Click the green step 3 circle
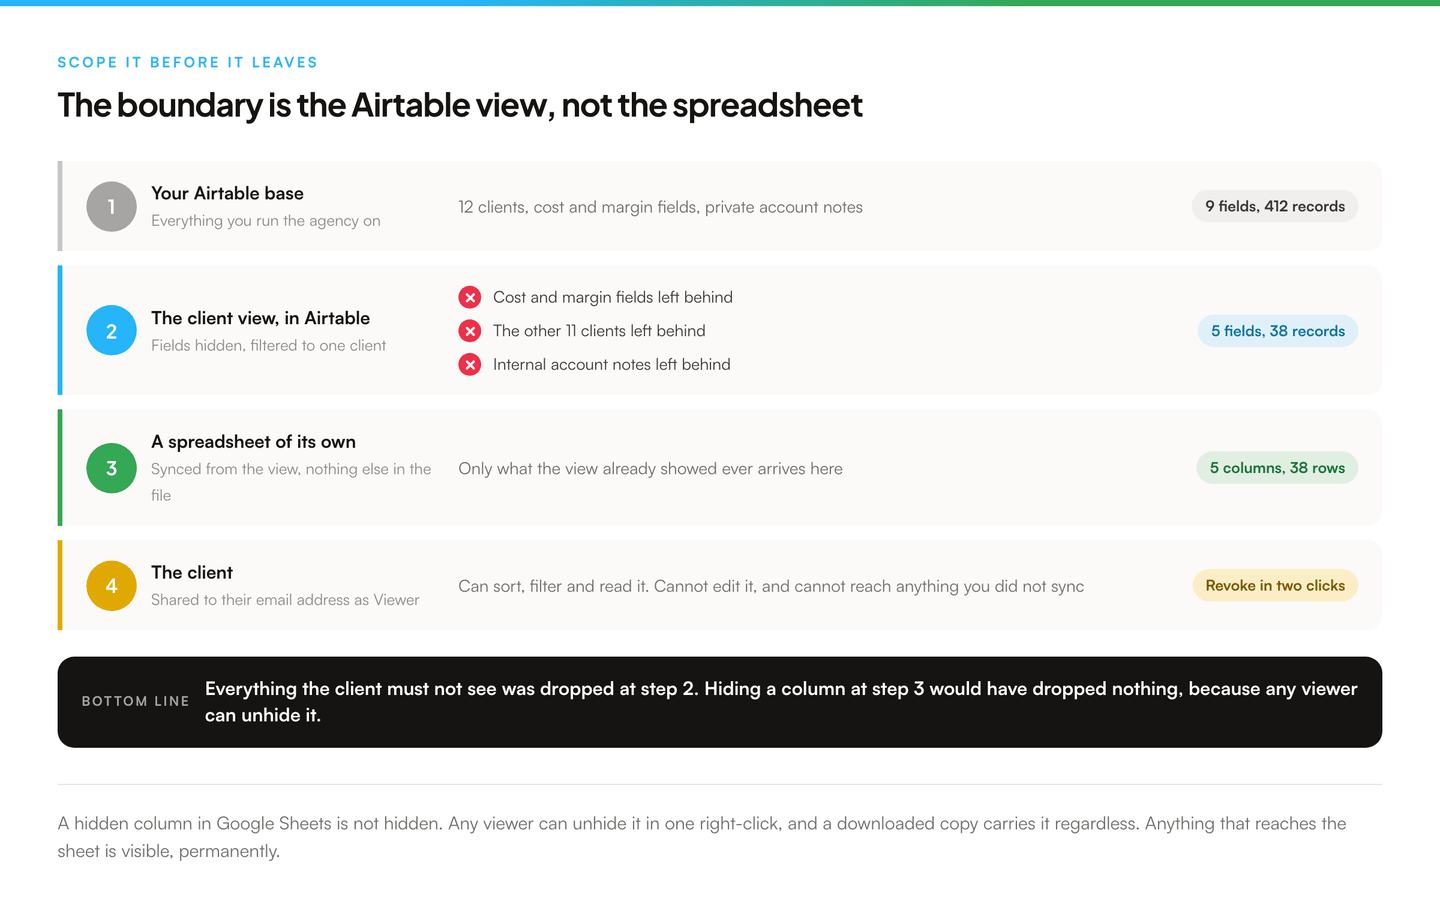Screen dimensions: 1440x922 [x=111, y=468]
